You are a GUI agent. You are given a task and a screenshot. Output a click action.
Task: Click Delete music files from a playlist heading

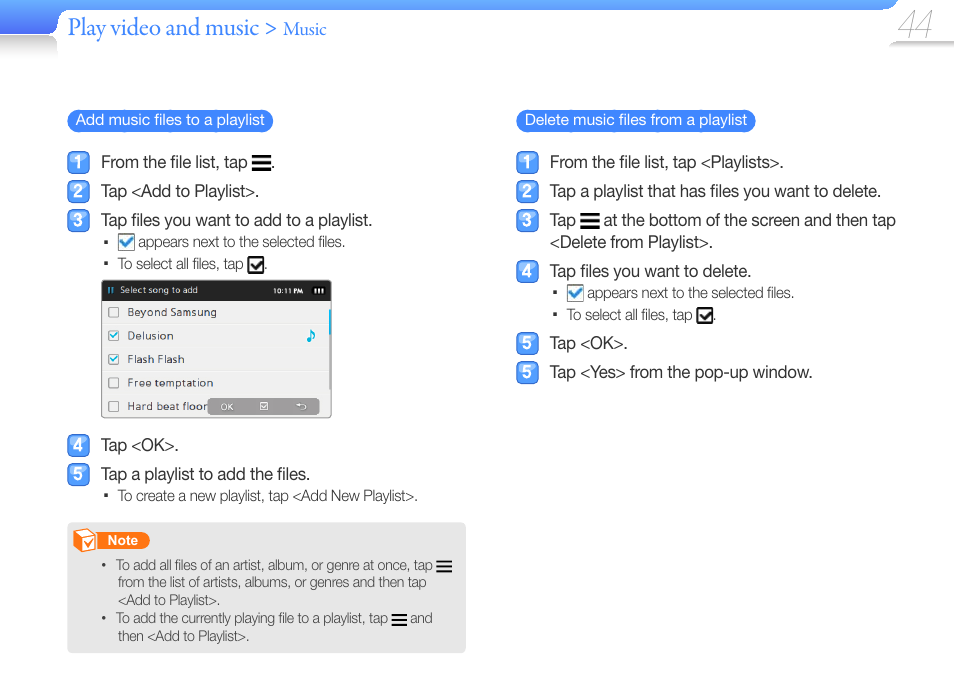point(636,120)
